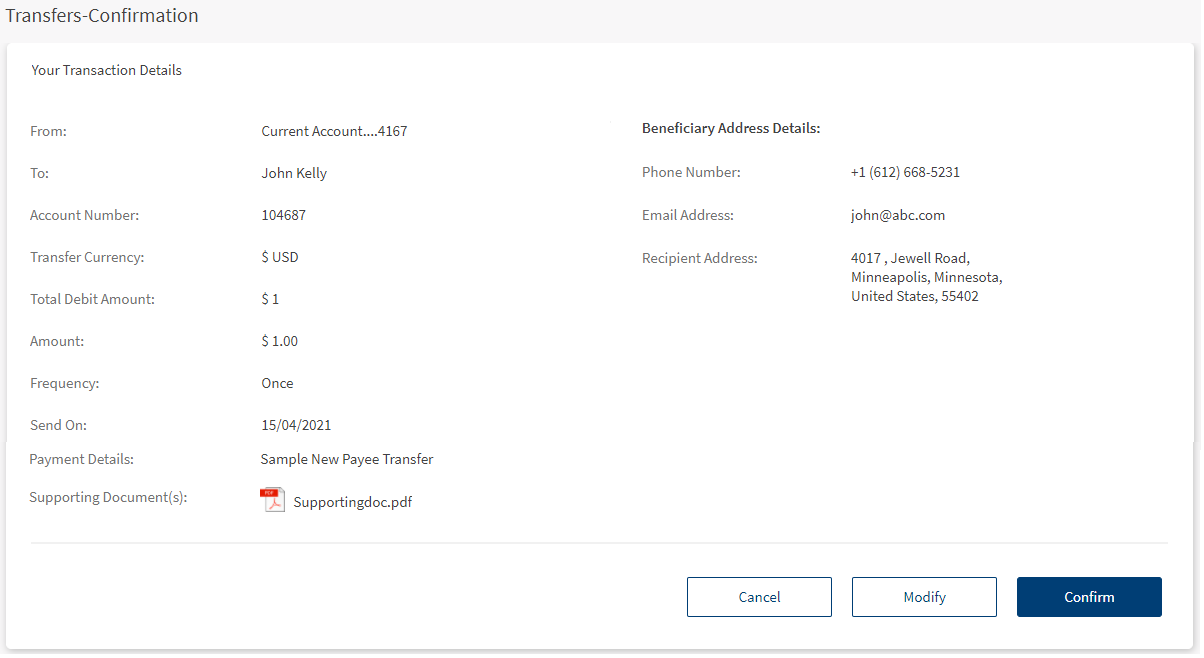Click the payee name John Kelly
This screenshot has width=1204, height=658.
click(x=294, y=173)
